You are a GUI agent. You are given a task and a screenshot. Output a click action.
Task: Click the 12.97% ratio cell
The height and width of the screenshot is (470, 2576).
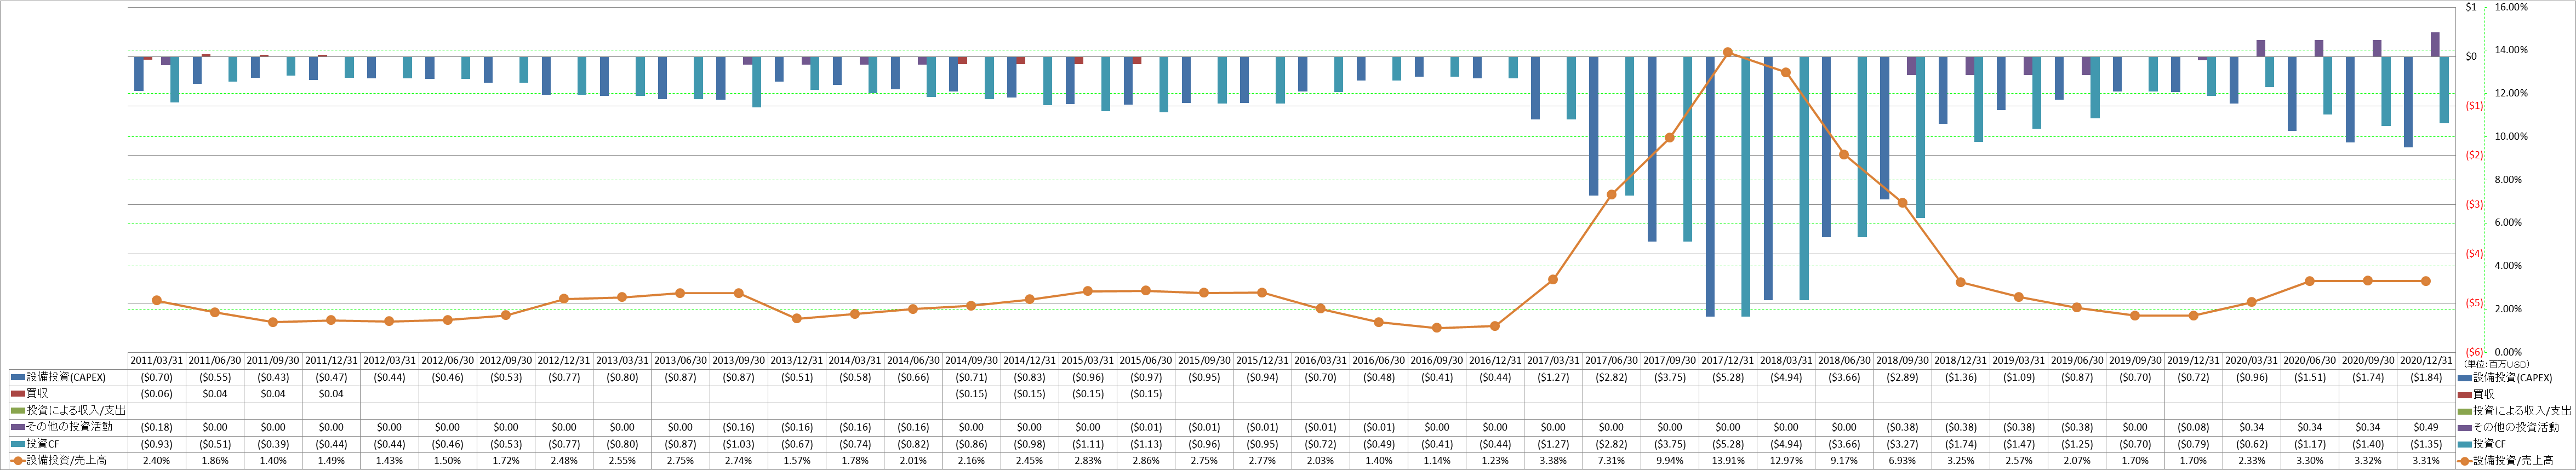tap(1786, 461)
